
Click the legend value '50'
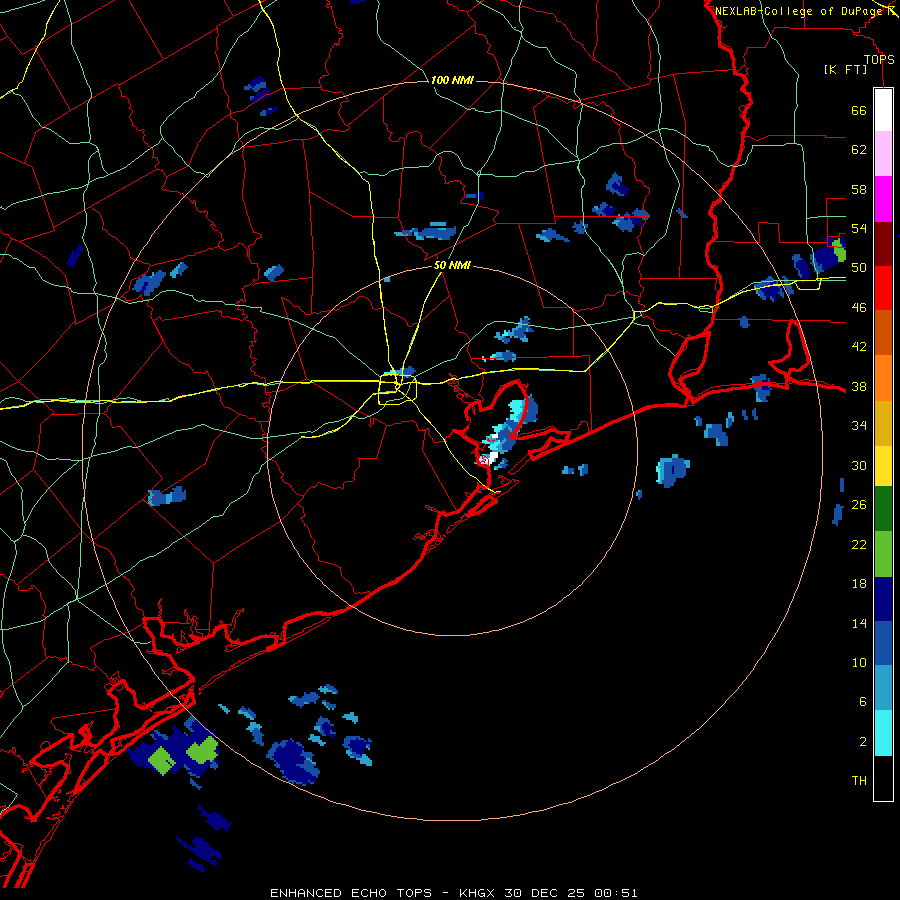tap(859, 267)
